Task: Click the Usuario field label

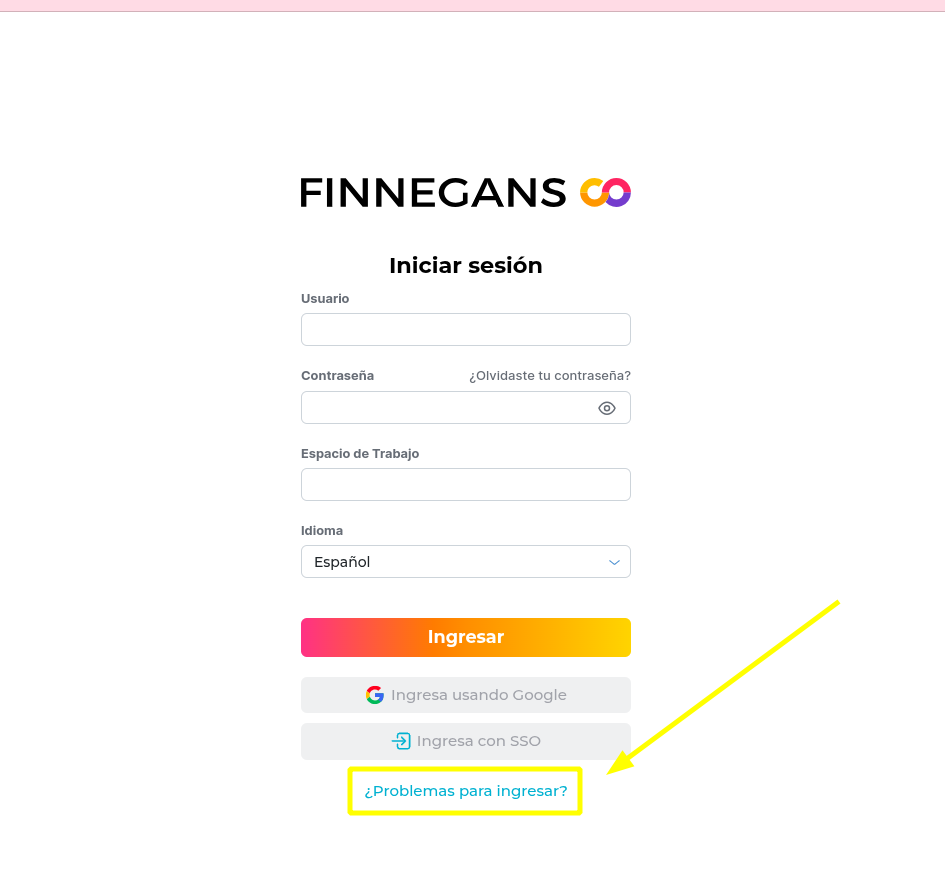Action: pos(325,299)
